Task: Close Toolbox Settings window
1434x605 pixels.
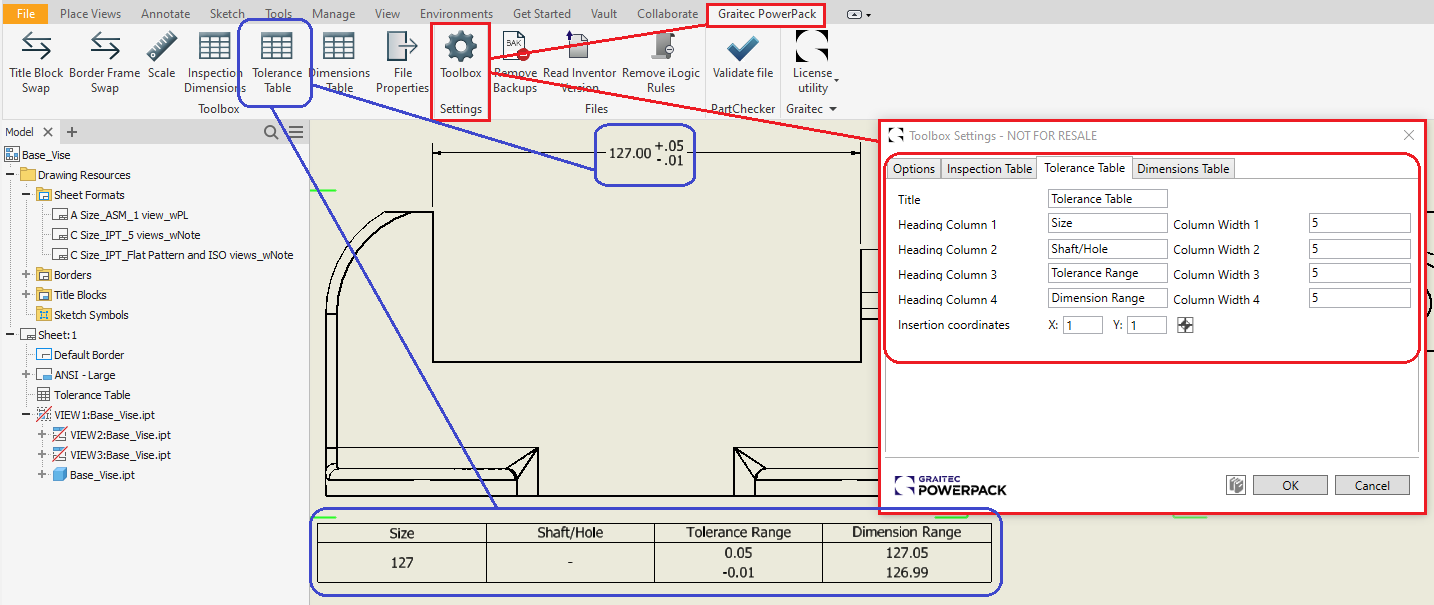Action: [x=1409, y=135]
